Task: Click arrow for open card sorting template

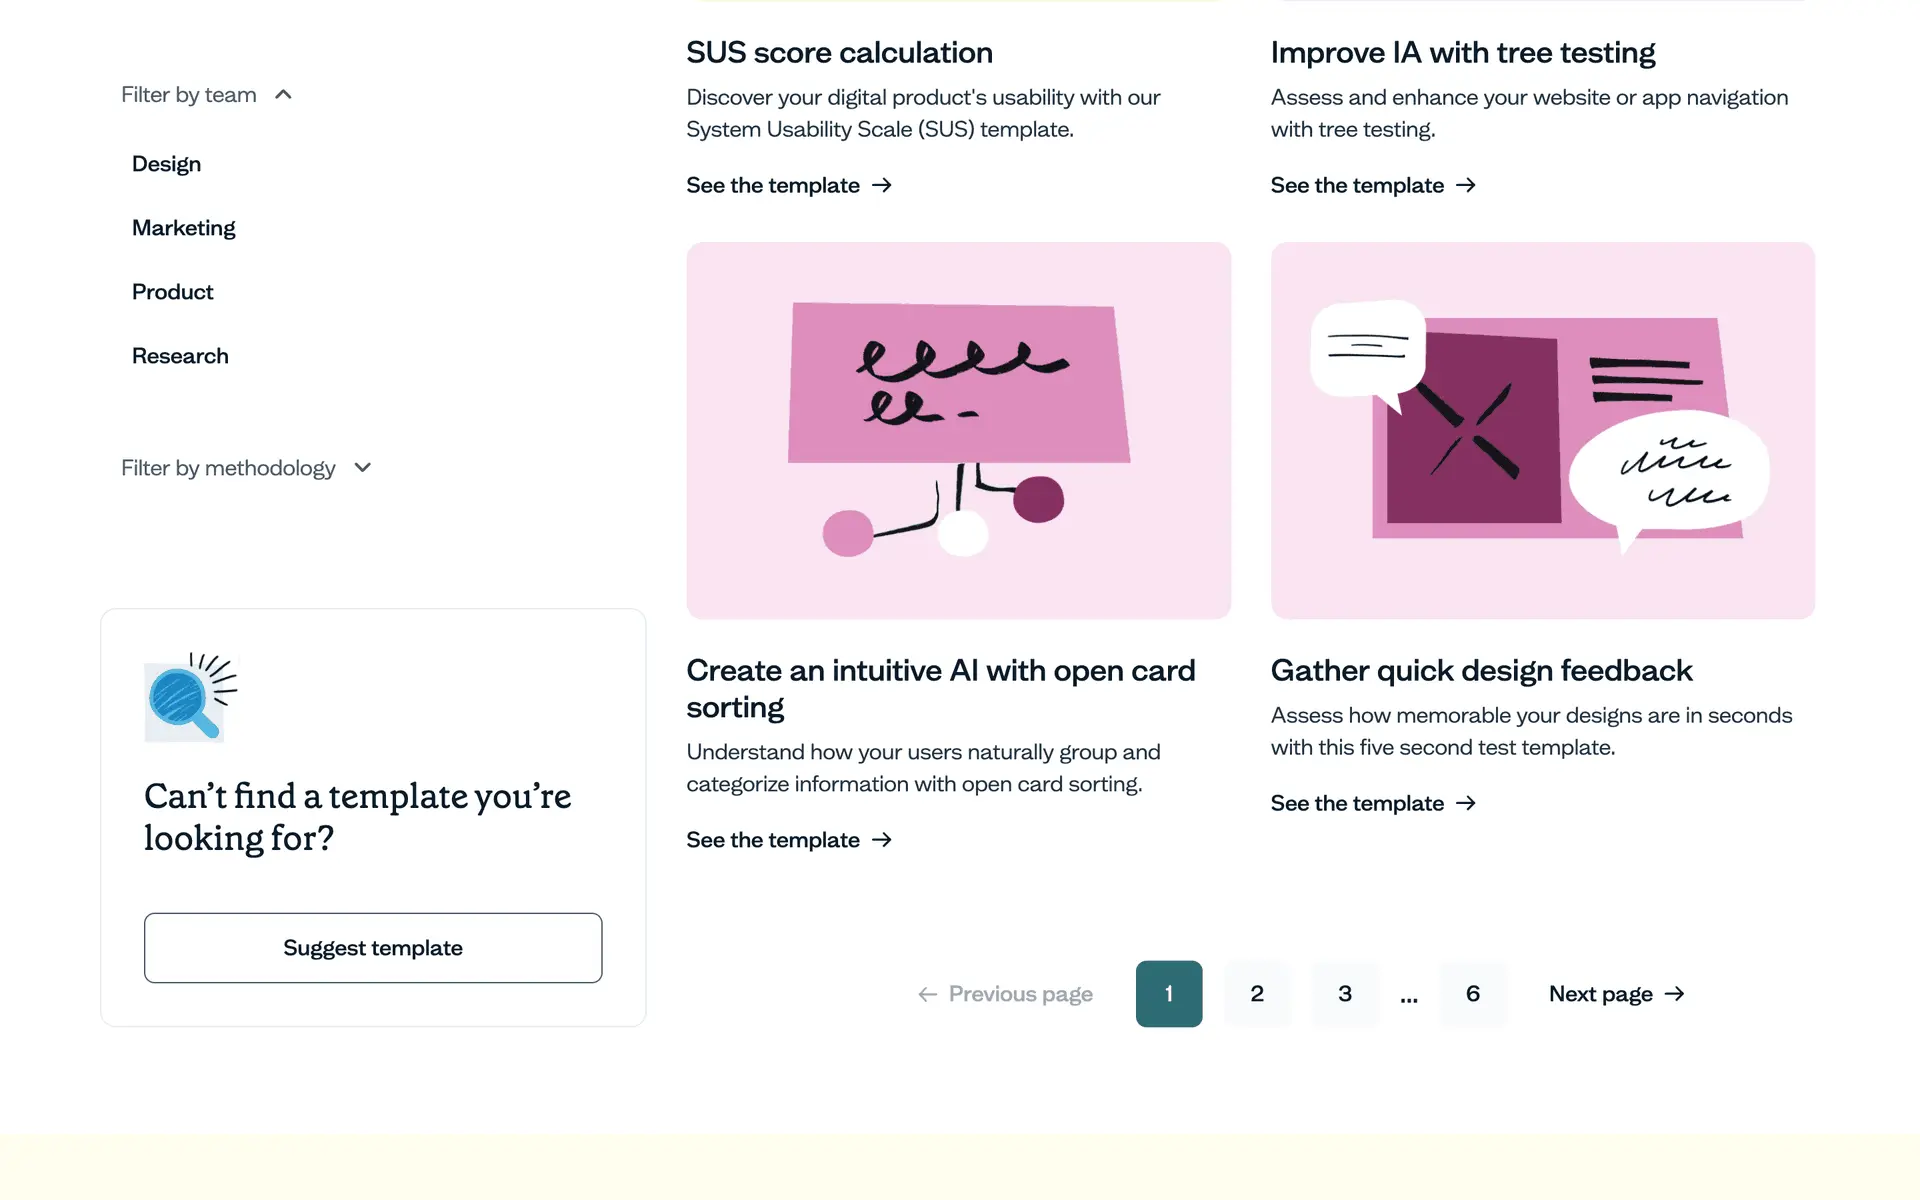Action: coord(882,840)
